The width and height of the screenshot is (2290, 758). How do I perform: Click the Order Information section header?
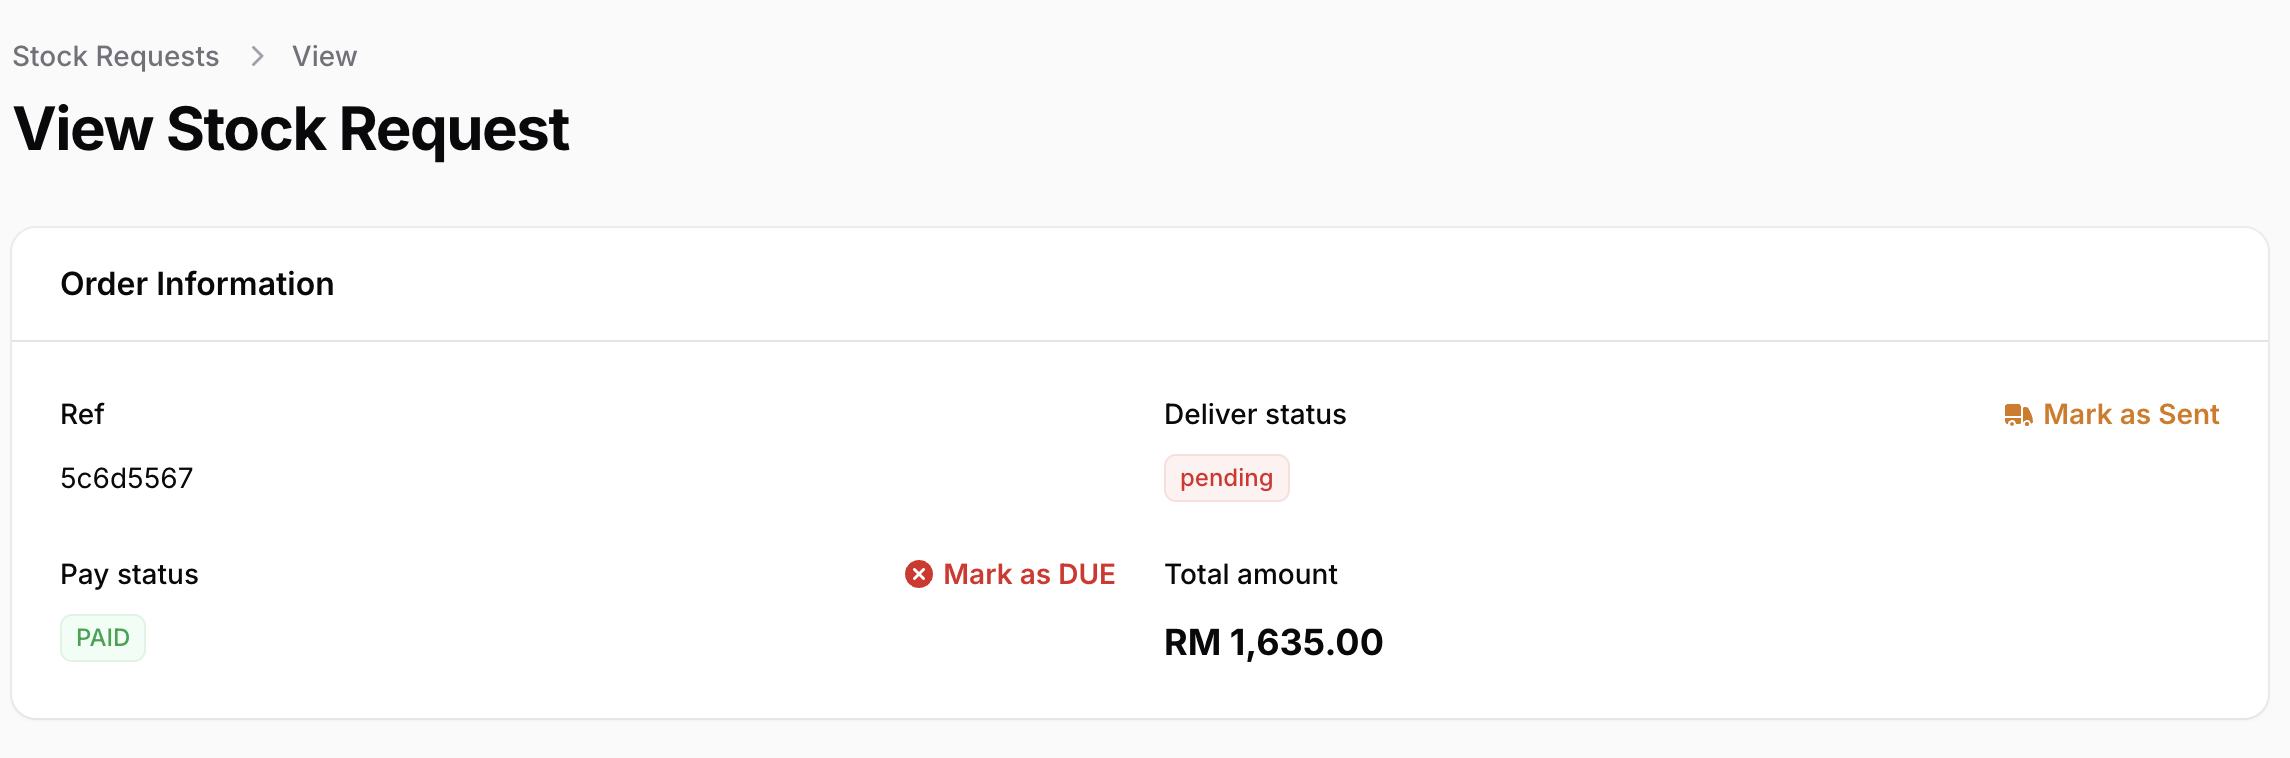coord(197,284)
